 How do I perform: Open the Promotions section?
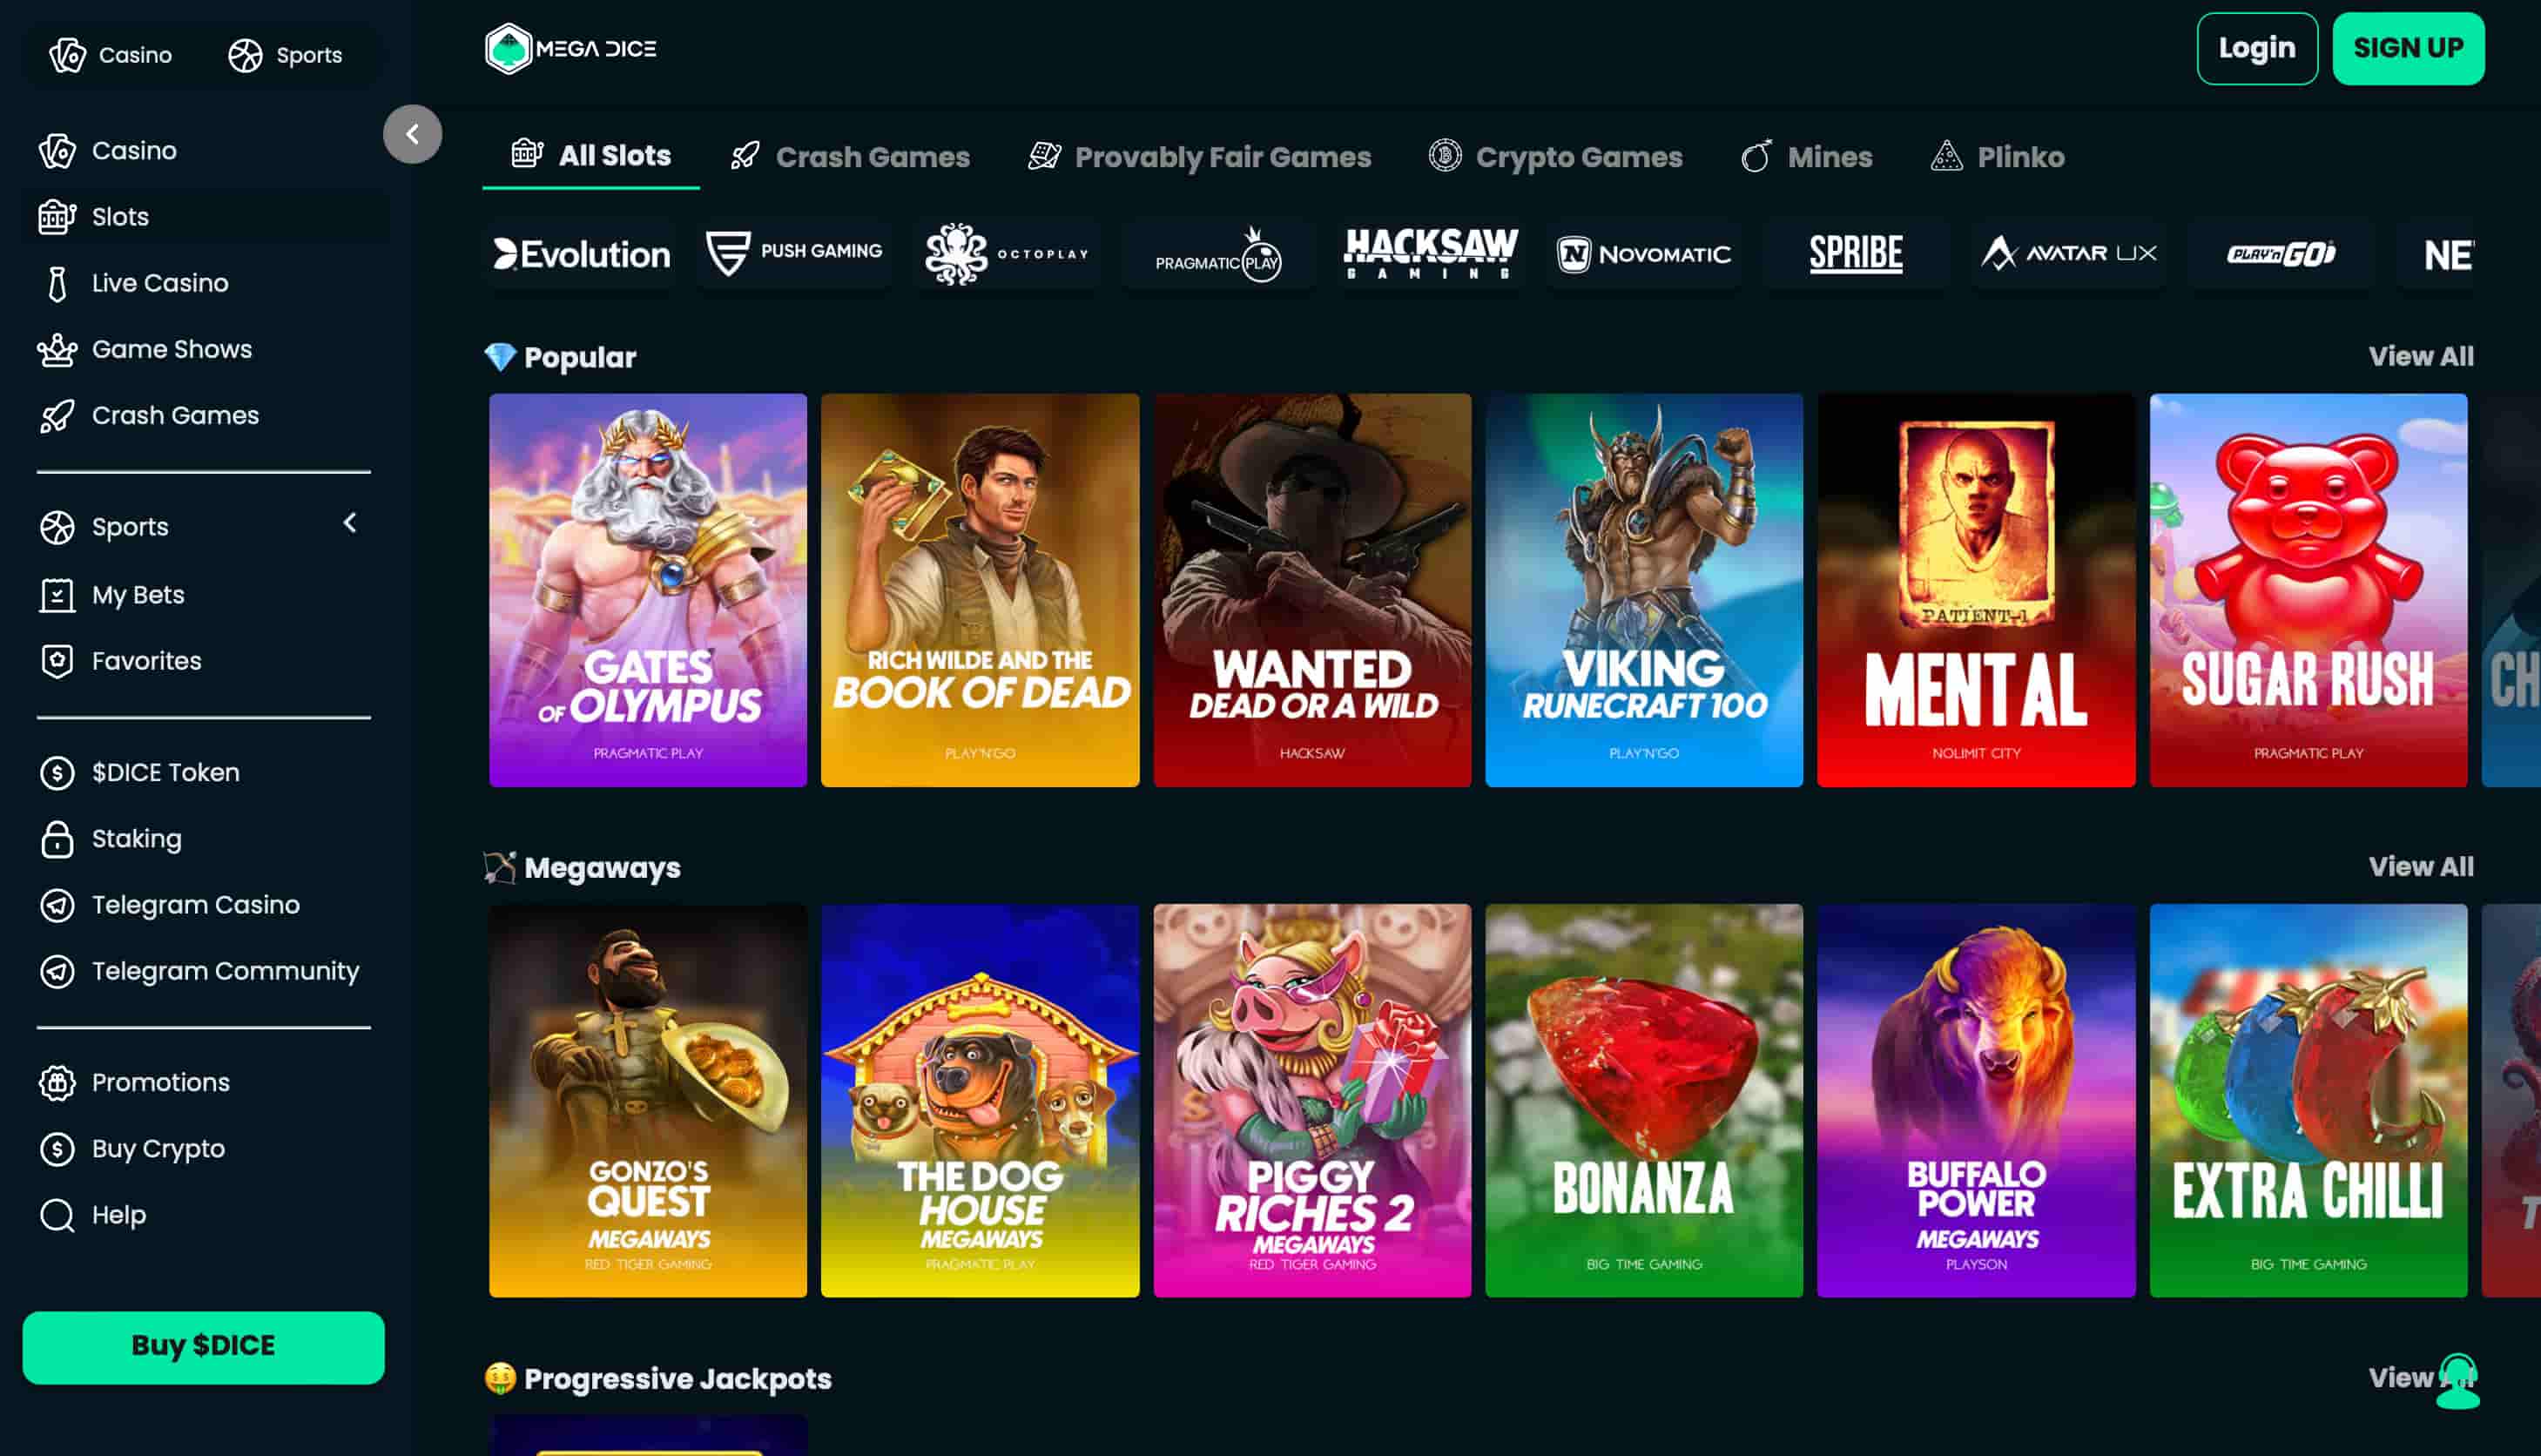[160, 1082]
